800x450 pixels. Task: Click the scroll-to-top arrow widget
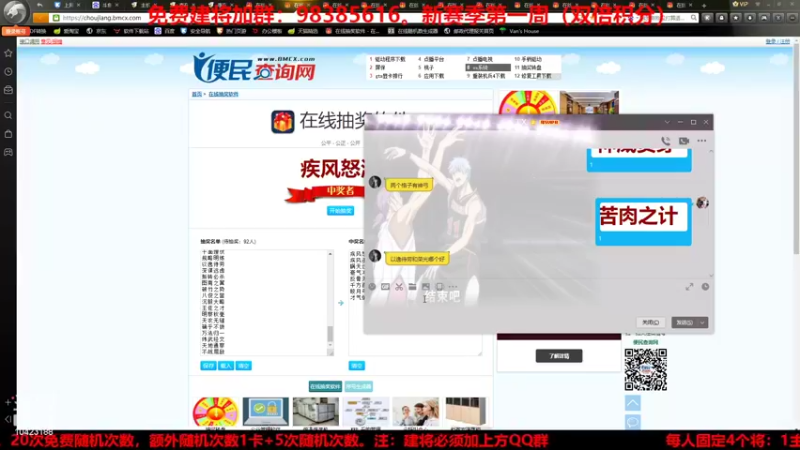[x=633, y=403]
